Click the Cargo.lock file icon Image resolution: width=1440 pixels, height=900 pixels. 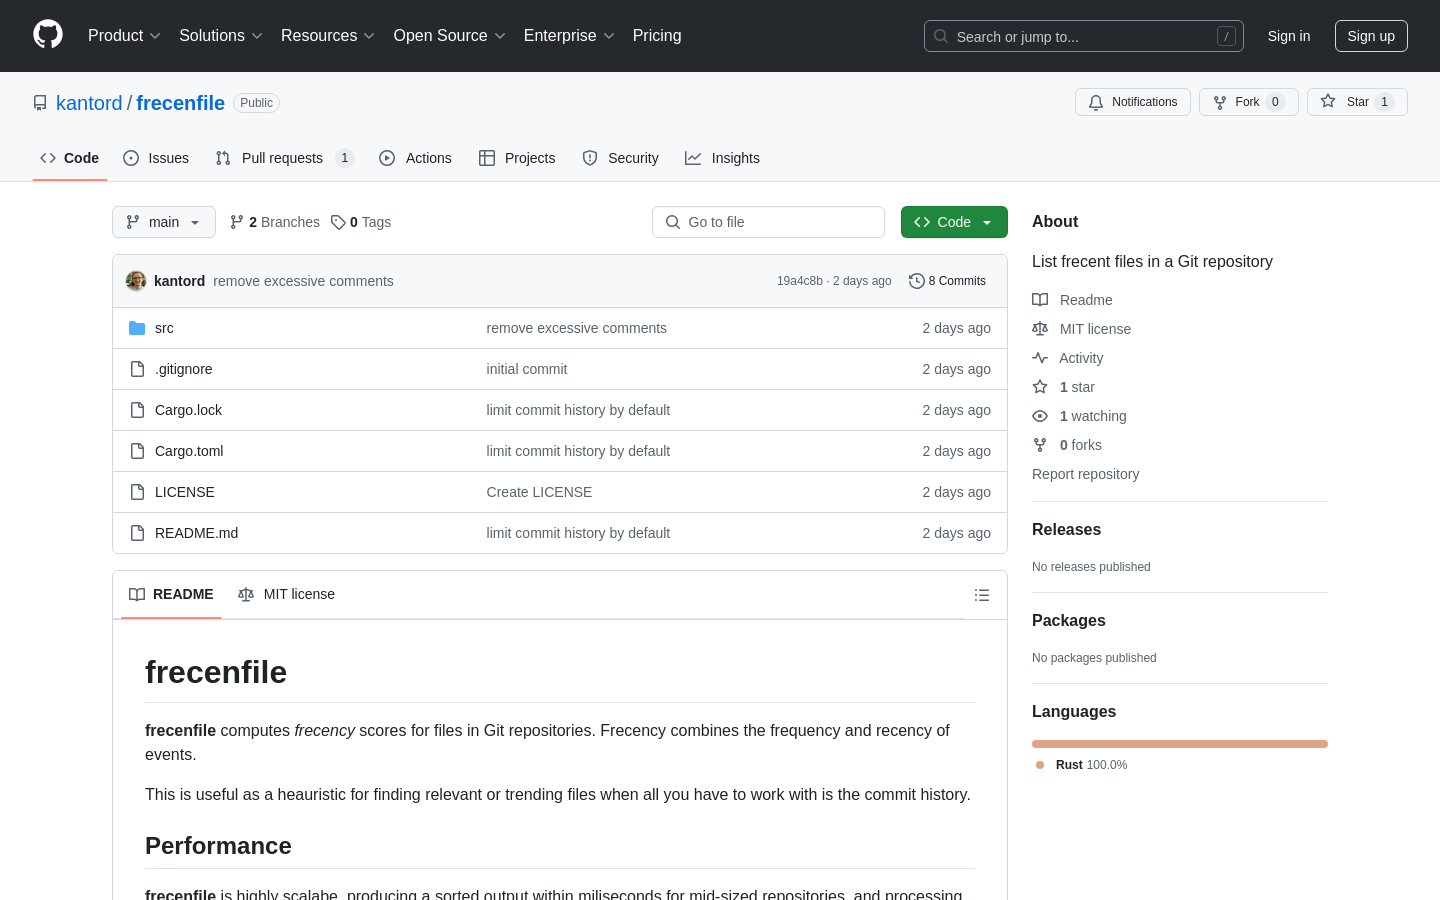137,410
